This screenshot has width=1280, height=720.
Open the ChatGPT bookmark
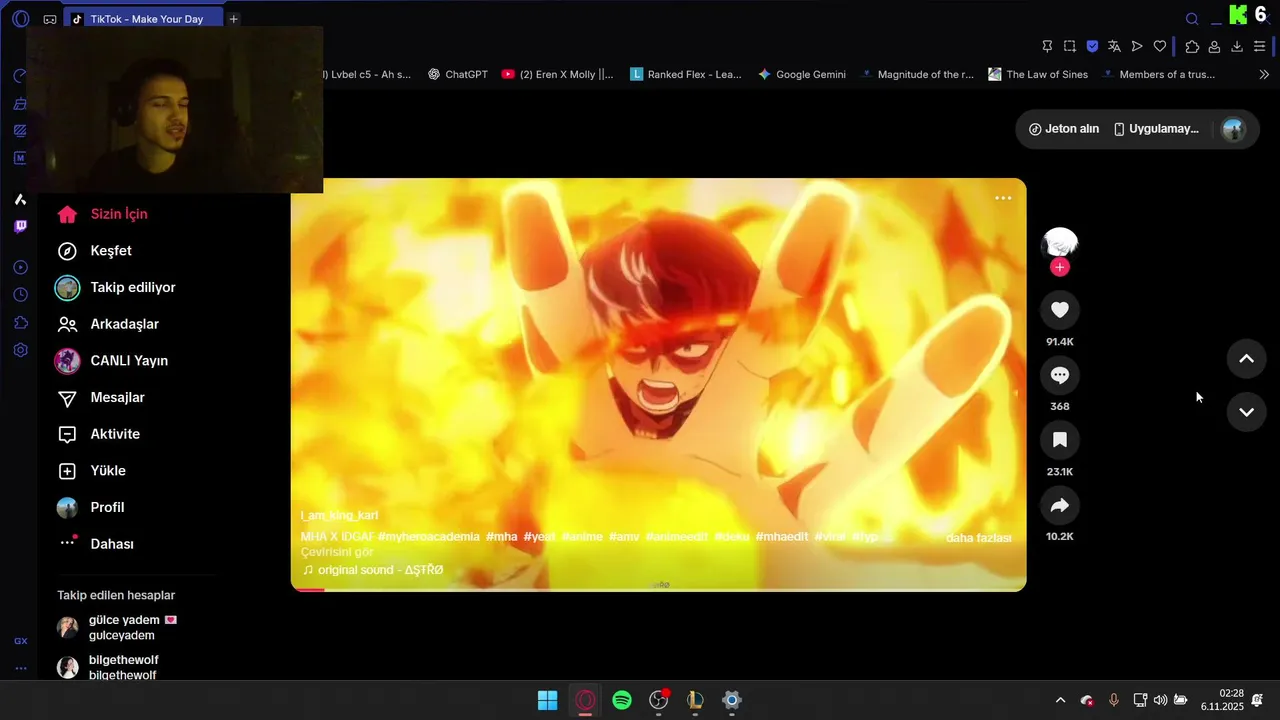pyautogui.click(x=458, y=74)
